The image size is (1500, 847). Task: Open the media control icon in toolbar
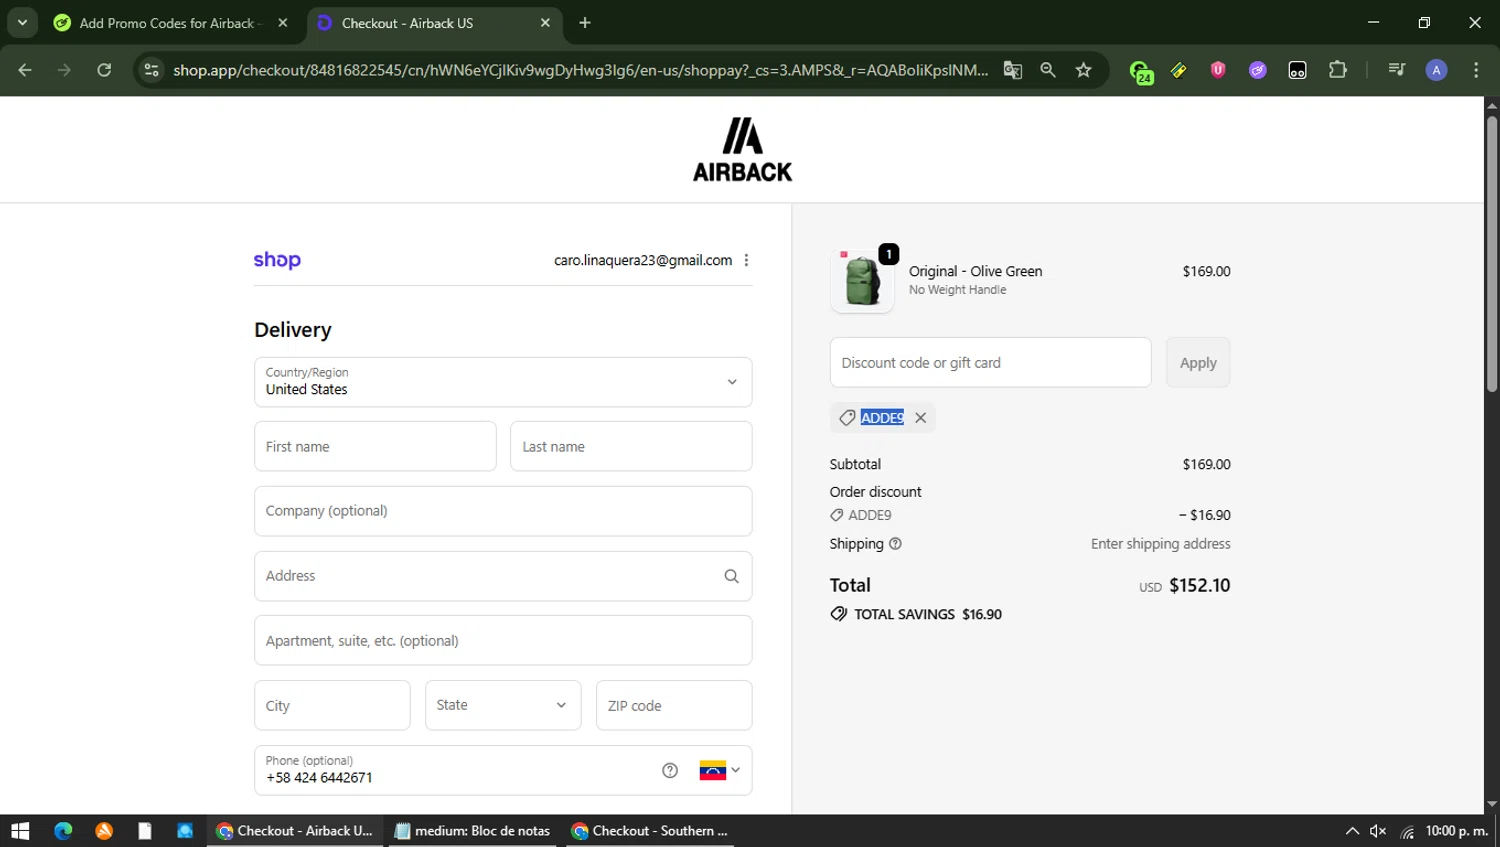(1397, 70)
